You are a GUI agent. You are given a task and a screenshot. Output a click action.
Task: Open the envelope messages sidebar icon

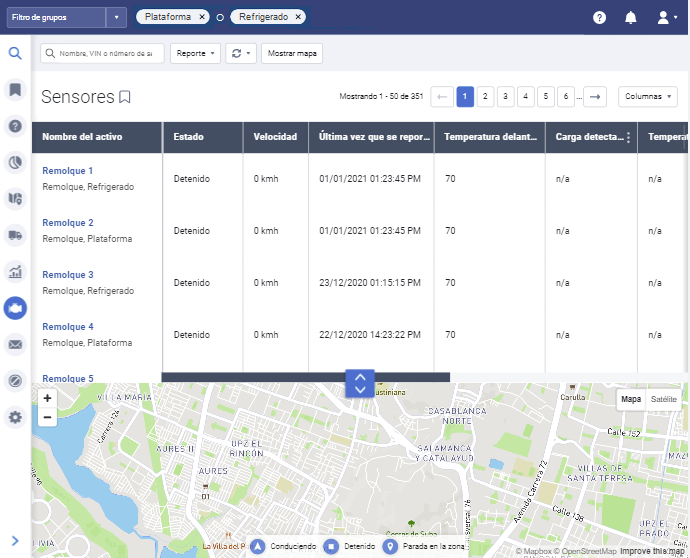(15, 344)
